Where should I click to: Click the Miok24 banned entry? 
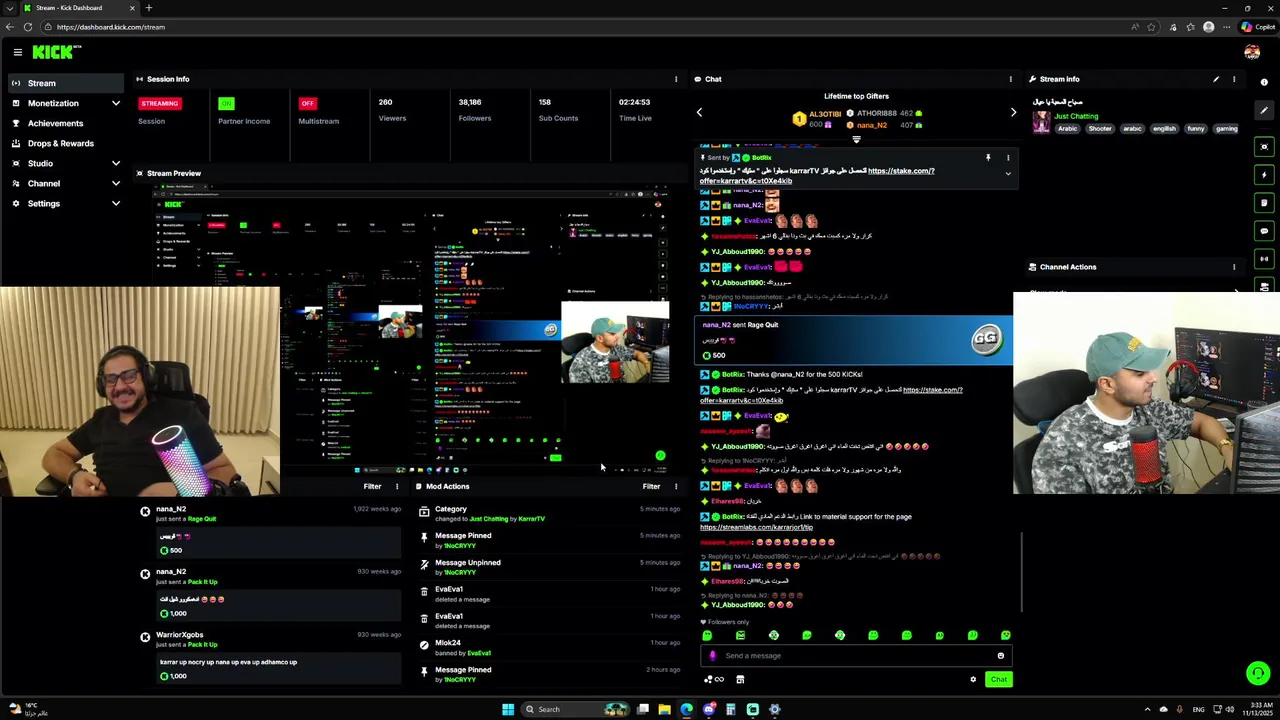(549, 647)
